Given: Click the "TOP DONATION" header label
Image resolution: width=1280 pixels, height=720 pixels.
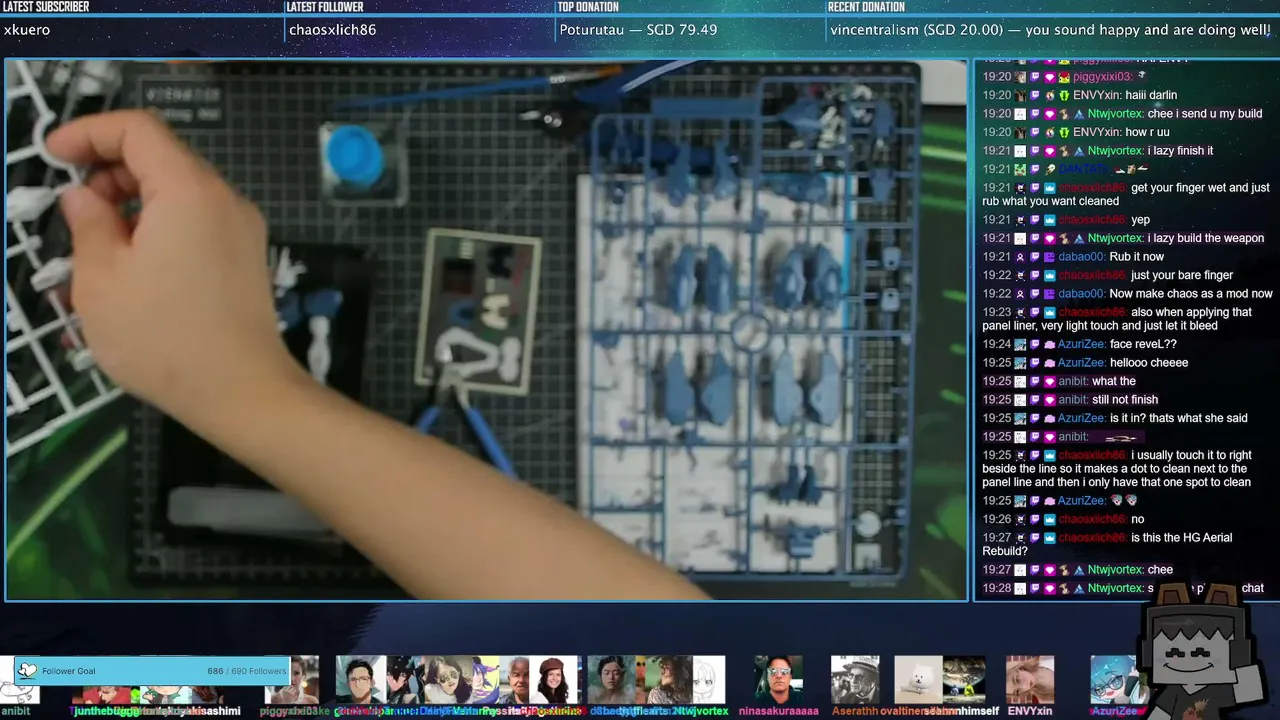Looking at the screenshot, I should coord(588,7).
